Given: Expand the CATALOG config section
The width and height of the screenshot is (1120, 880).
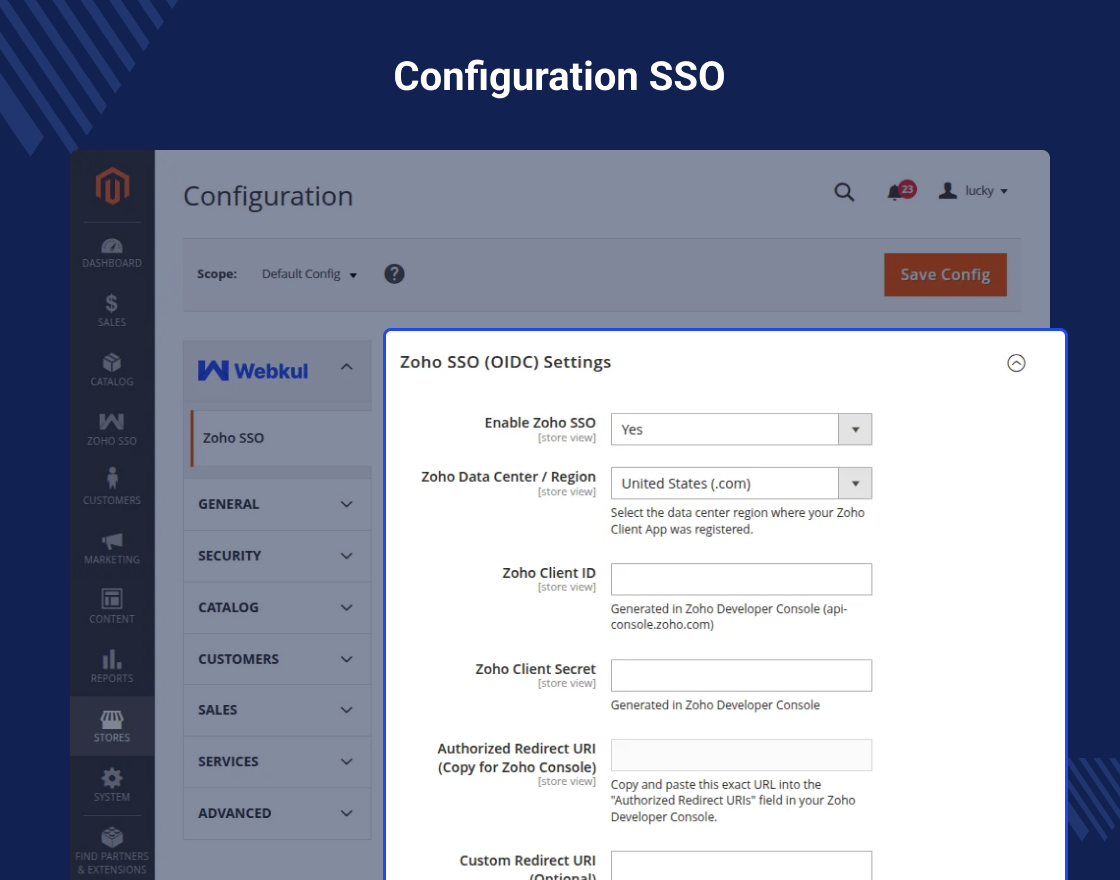Looking at the screenshot, I should click(x=277, y=607).
